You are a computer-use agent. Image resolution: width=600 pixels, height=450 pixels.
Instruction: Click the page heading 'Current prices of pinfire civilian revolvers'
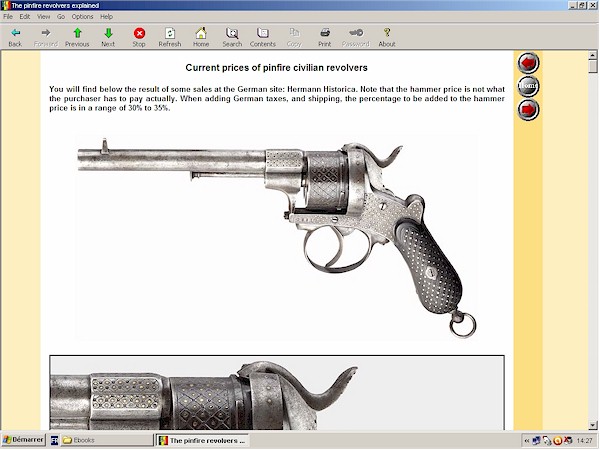point(276,68)
